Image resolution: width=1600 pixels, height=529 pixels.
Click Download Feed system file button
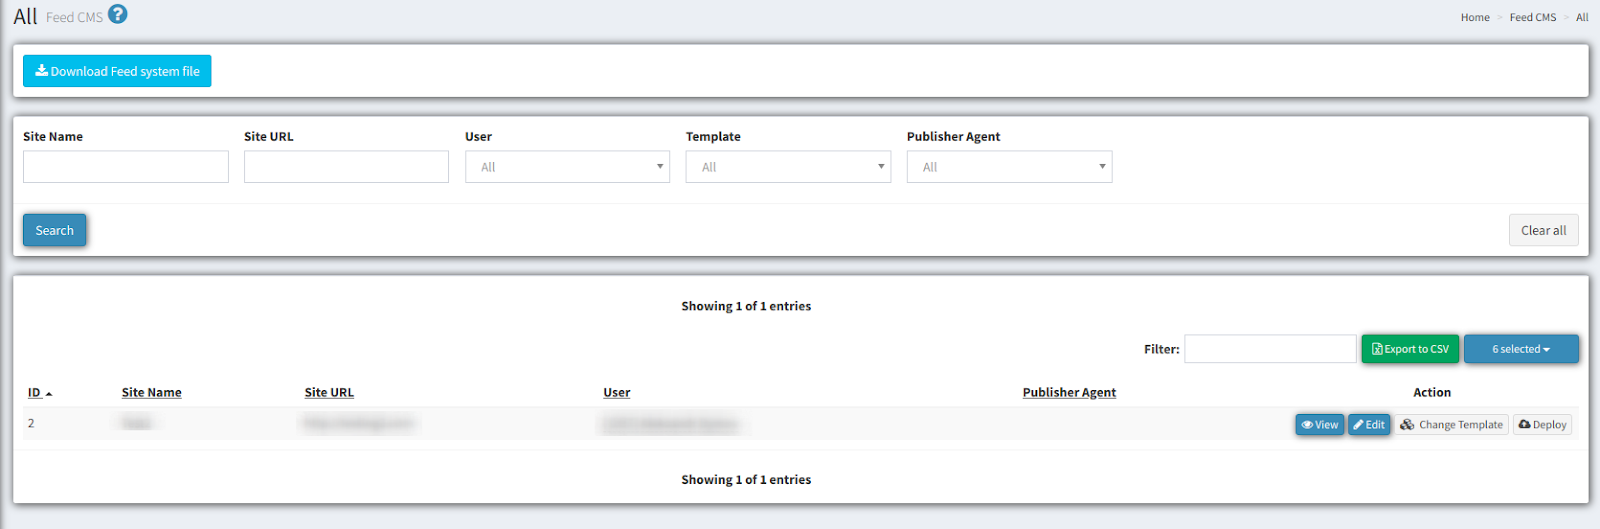pyautogui.click(x=117, y=71)
